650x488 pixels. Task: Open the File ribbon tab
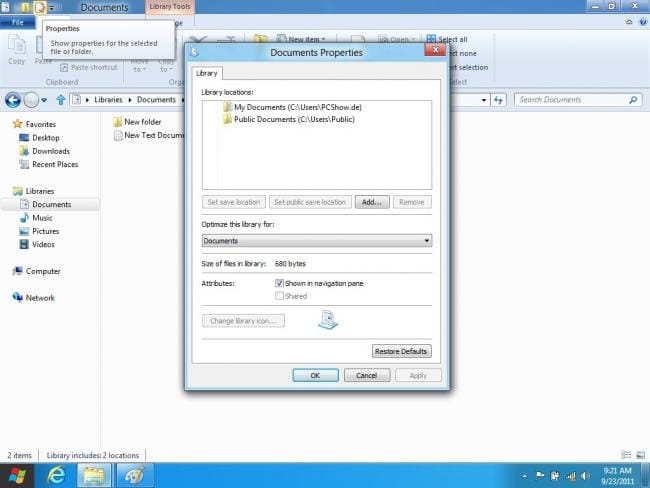pos(17,22)
